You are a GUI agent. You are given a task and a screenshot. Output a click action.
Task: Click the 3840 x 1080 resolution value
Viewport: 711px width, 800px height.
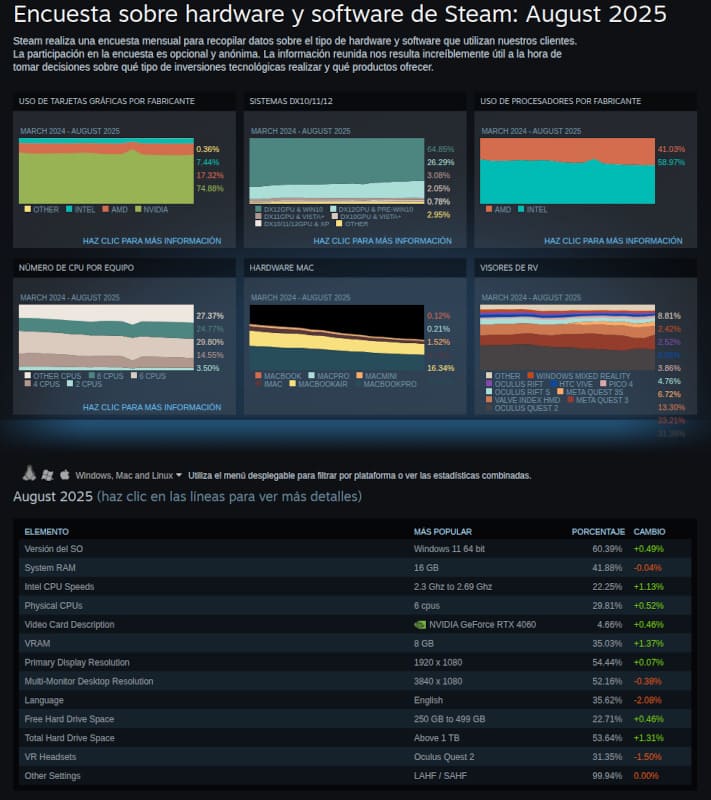click(438, 681)
